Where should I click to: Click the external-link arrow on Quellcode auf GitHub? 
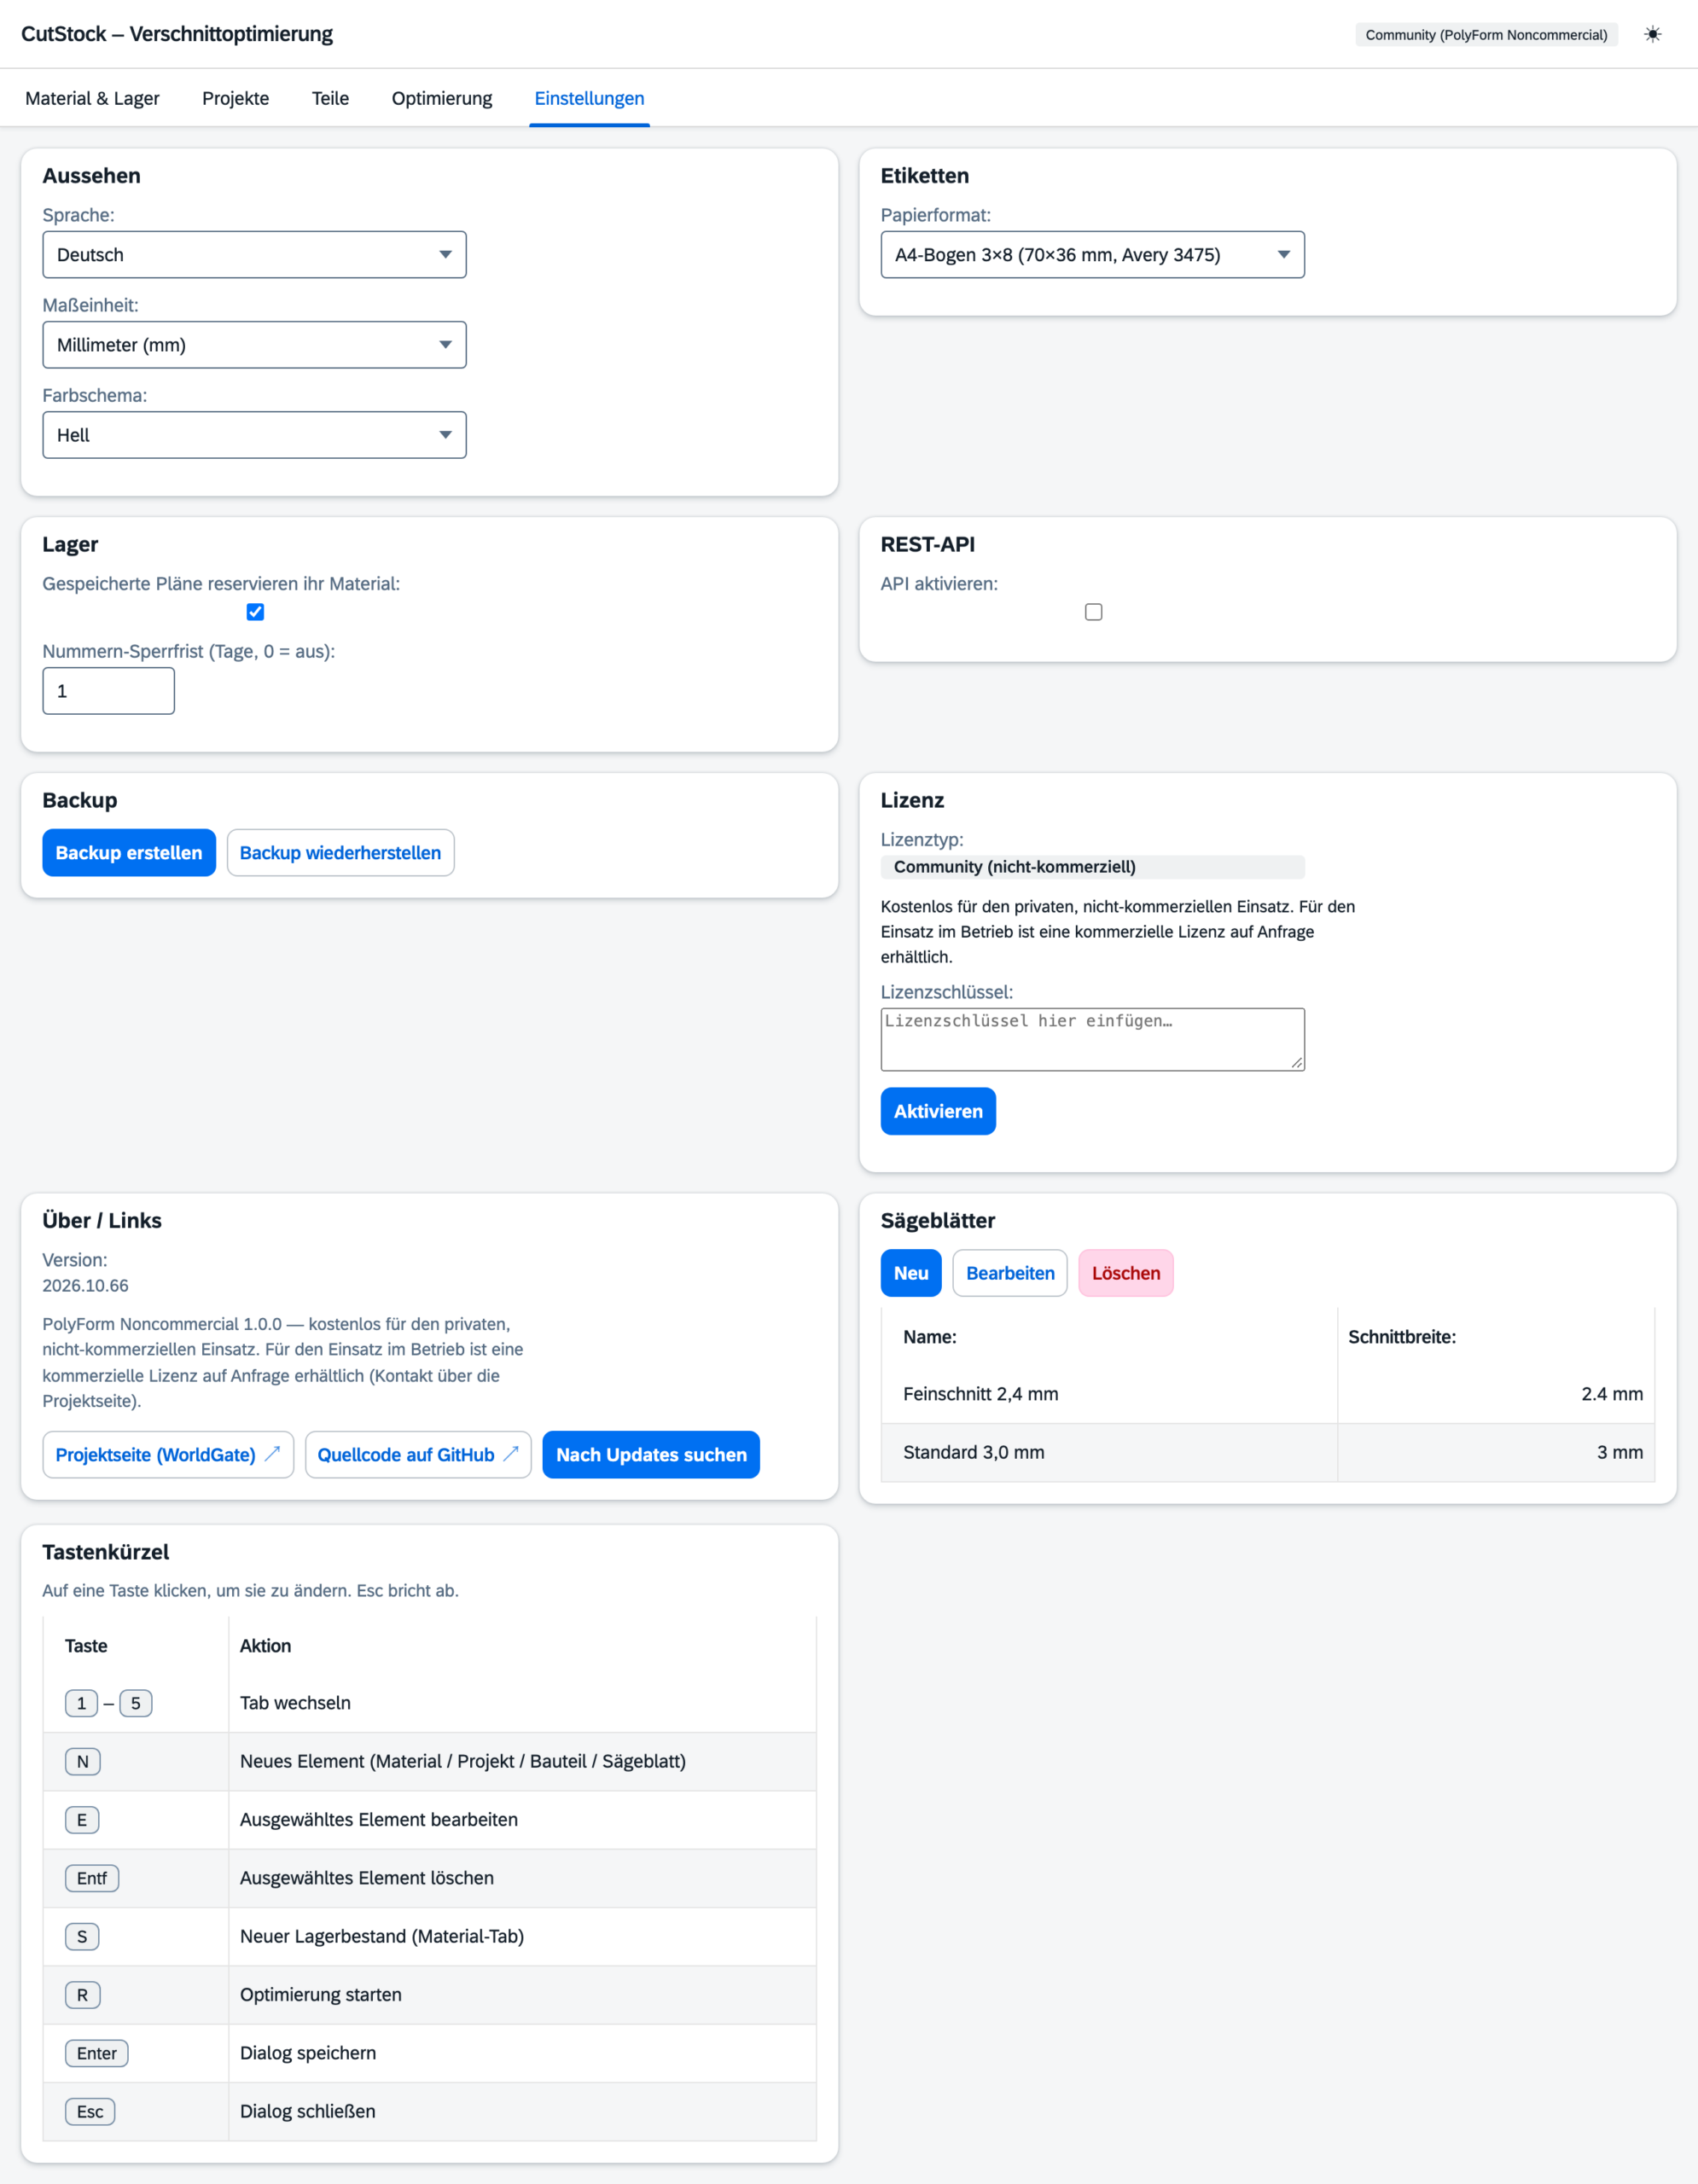click(511, 1454)
